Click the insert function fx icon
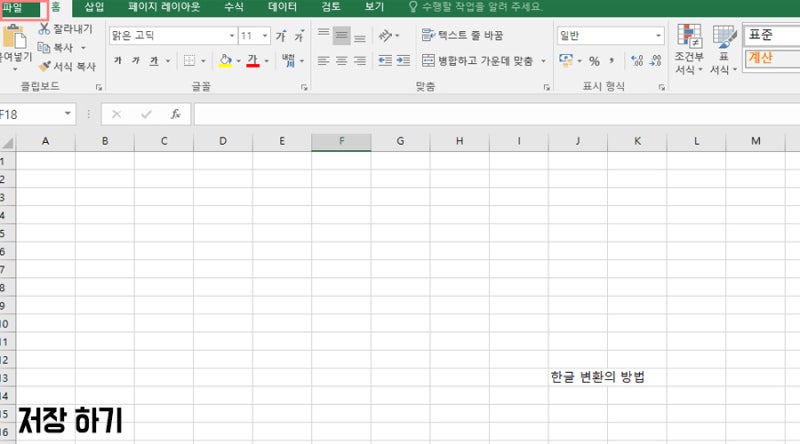The image size is (800, 444). (176, 114)
